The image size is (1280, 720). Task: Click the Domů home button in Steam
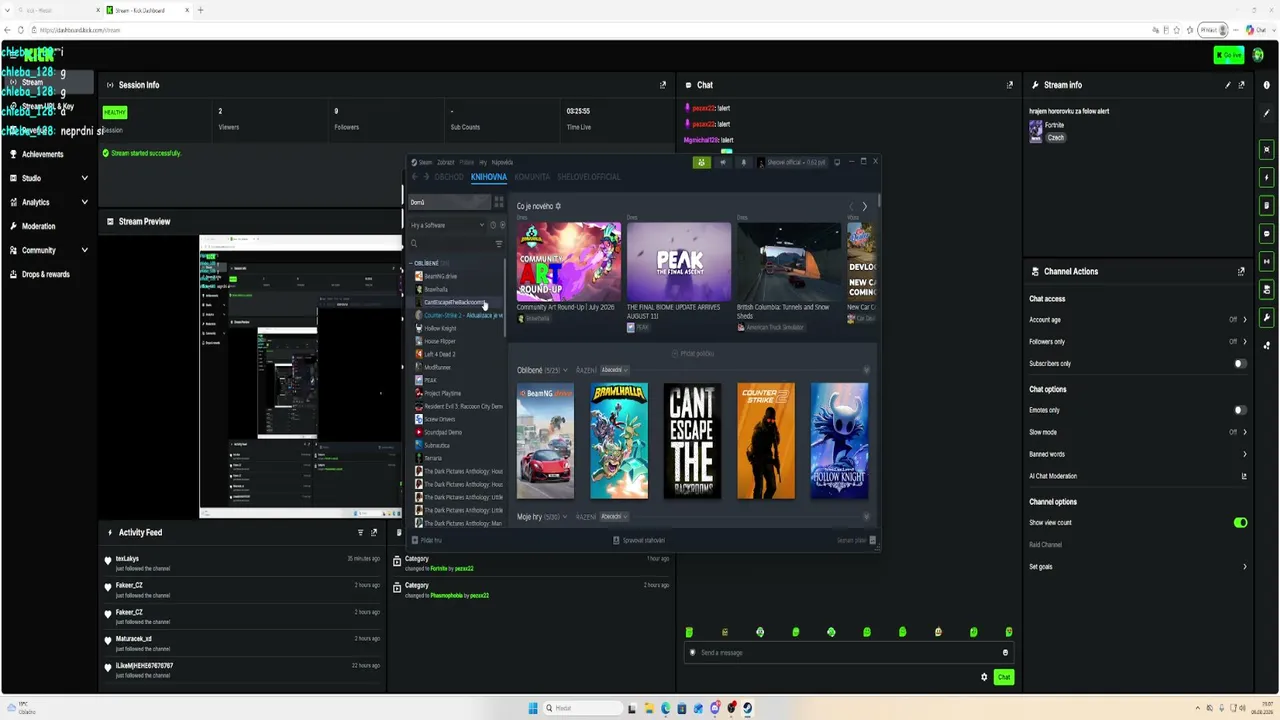449,202
